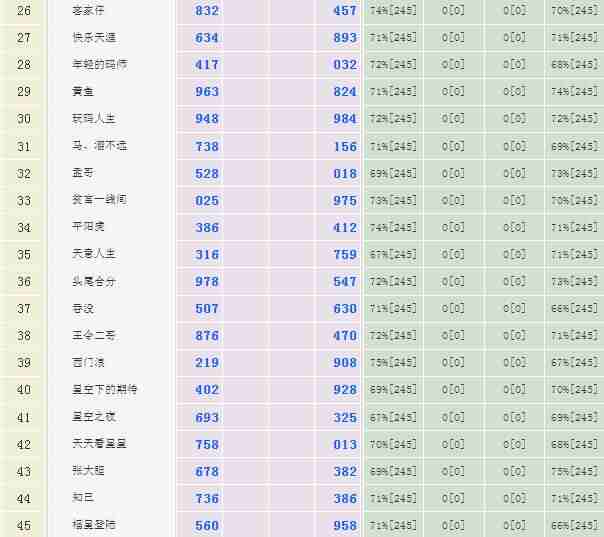Click the name link in row 26
Screen dimensions: 604x537
pyautogui.click(x=89, y=10)
